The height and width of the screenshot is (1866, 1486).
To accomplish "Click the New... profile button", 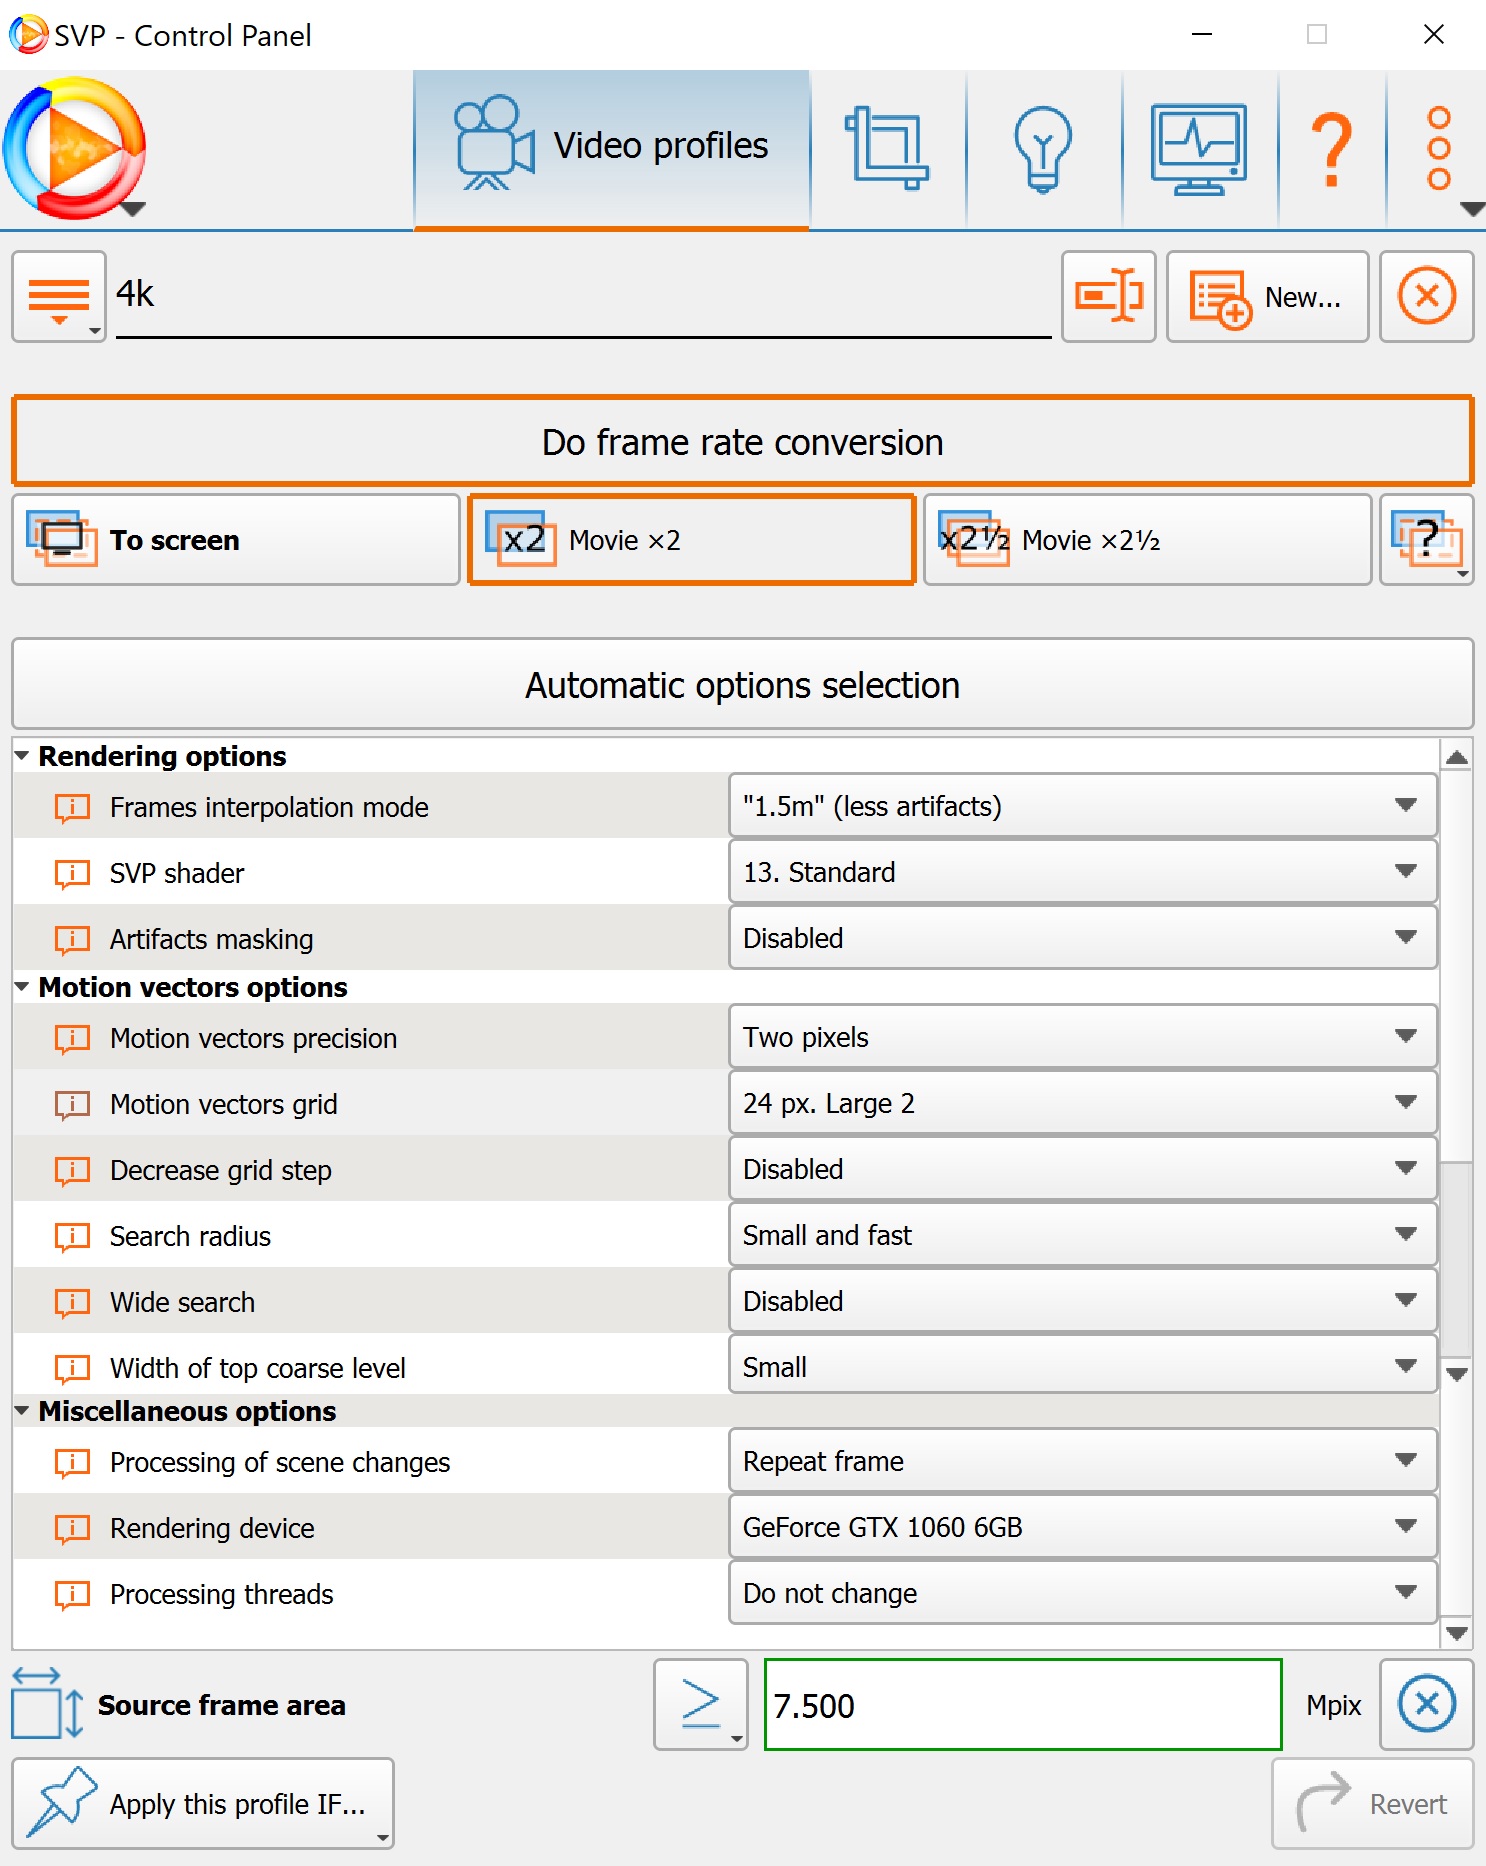I will (x=1267, y=296).
